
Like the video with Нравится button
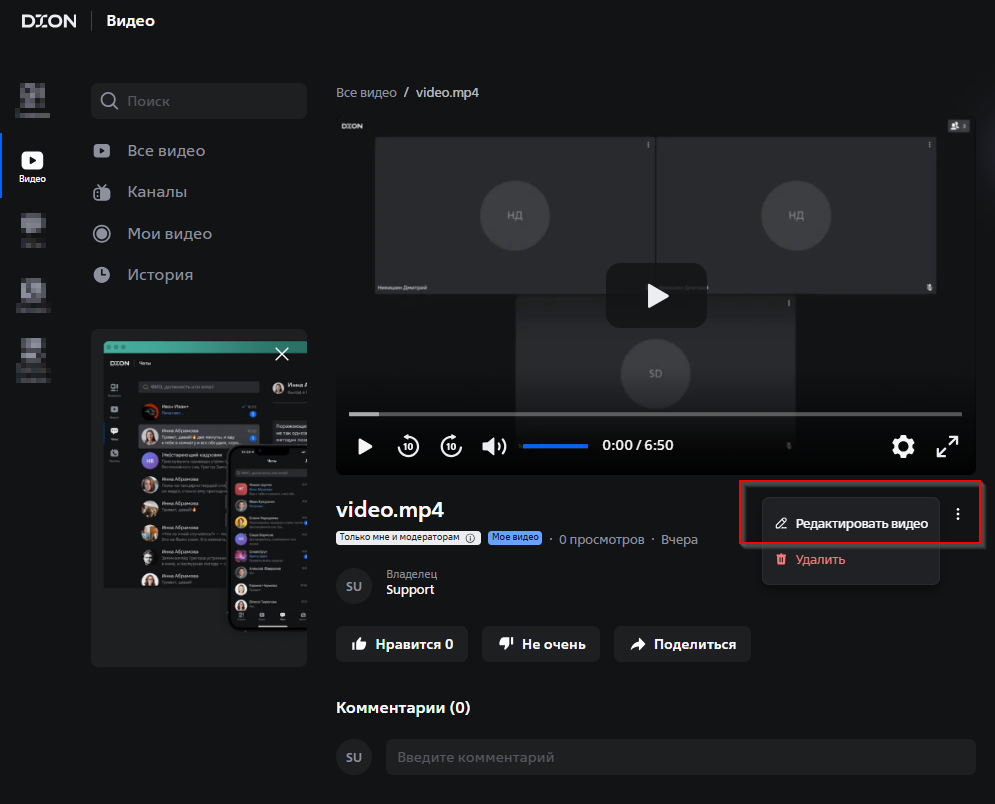click(x=403, y=644)
